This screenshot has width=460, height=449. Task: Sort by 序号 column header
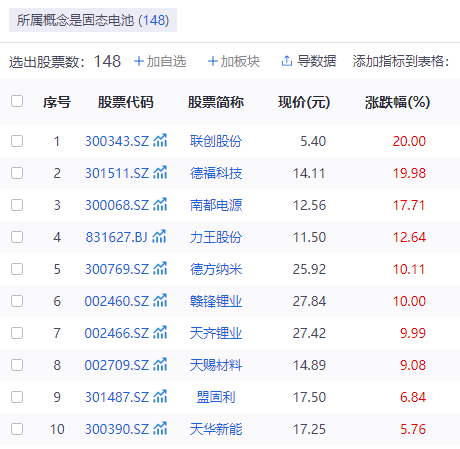pos(57,102)
